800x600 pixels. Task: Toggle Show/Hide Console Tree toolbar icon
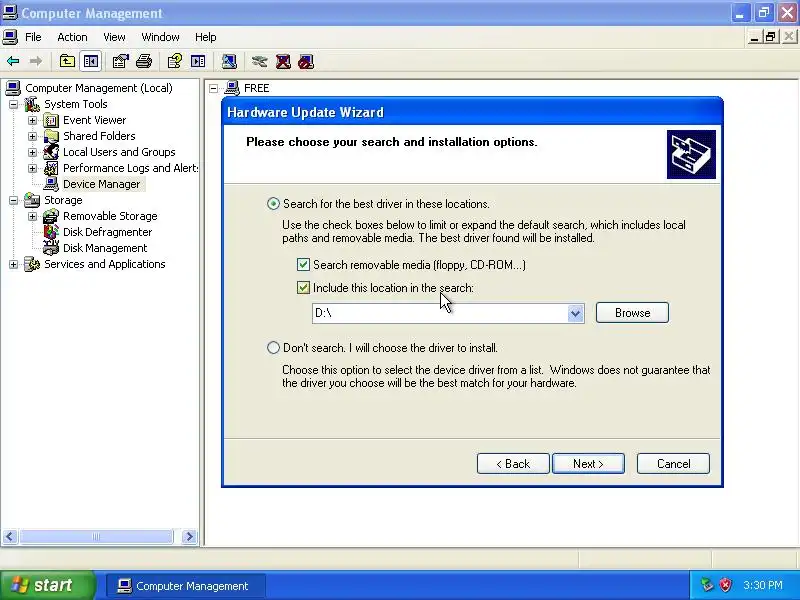coord(91,62)
